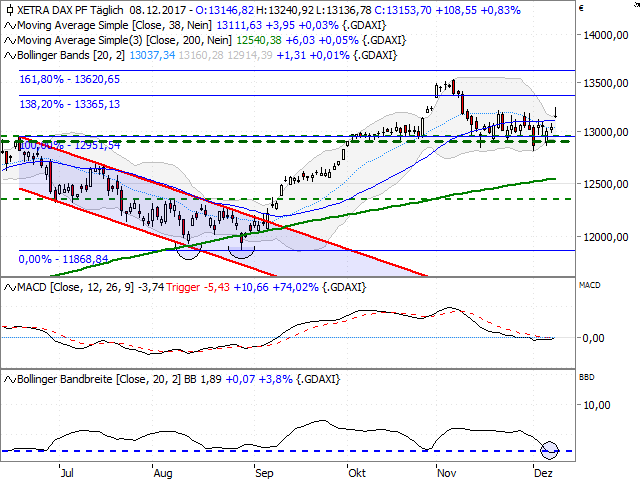Click the candlestick icon before XETRA DAX title
The width and height of the screenshot is (640, 480).
7,9
